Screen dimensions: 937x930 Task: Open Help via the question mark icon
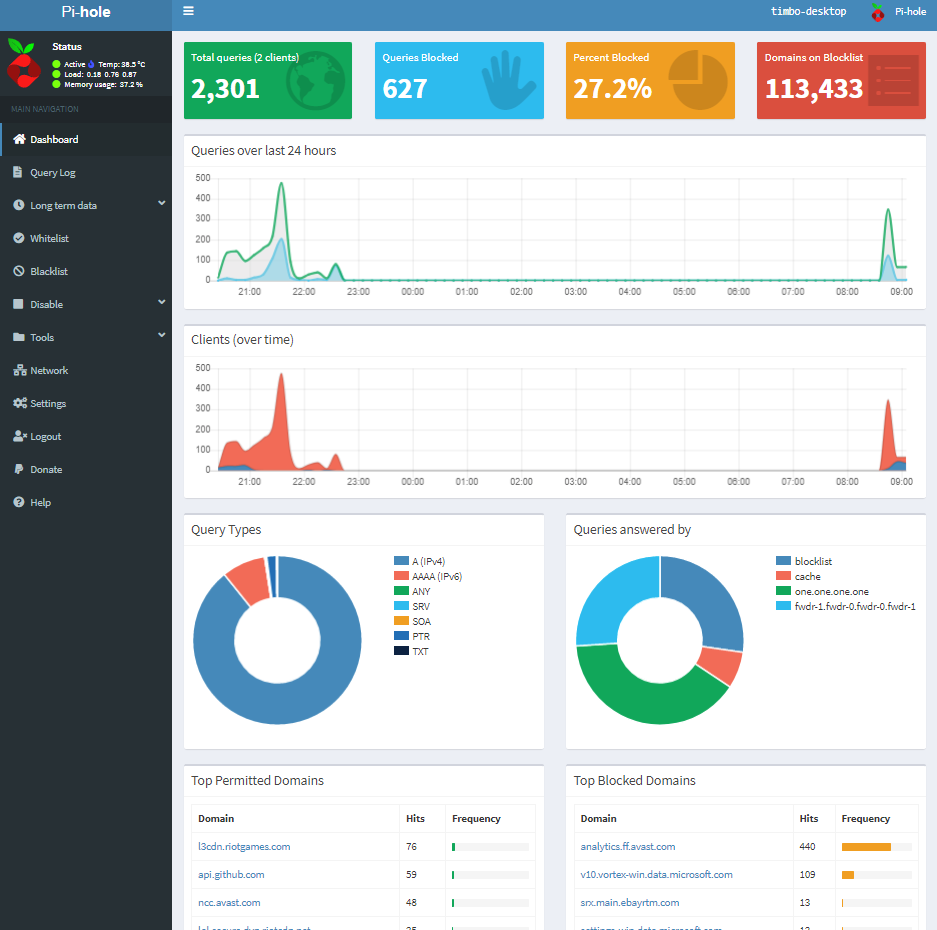pos(17,502)
